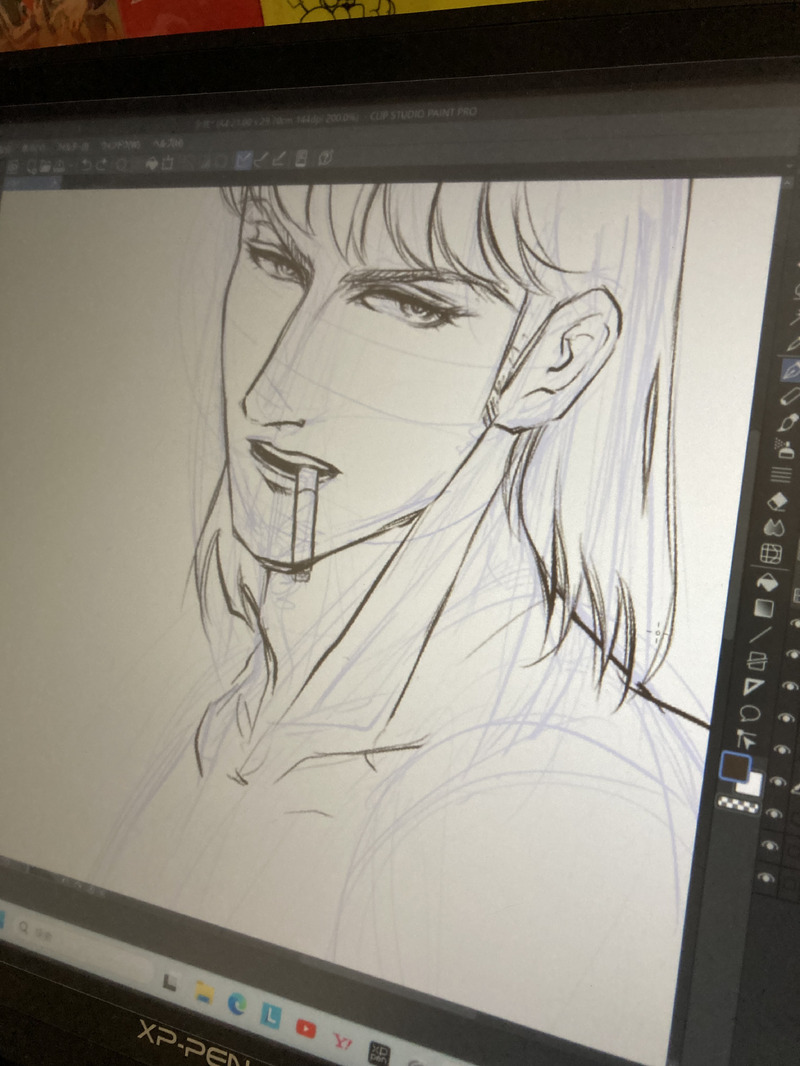Open the Yahoo taskbar icon
The height and width of the screenshot is (1066, 800).
(342, 1040)
